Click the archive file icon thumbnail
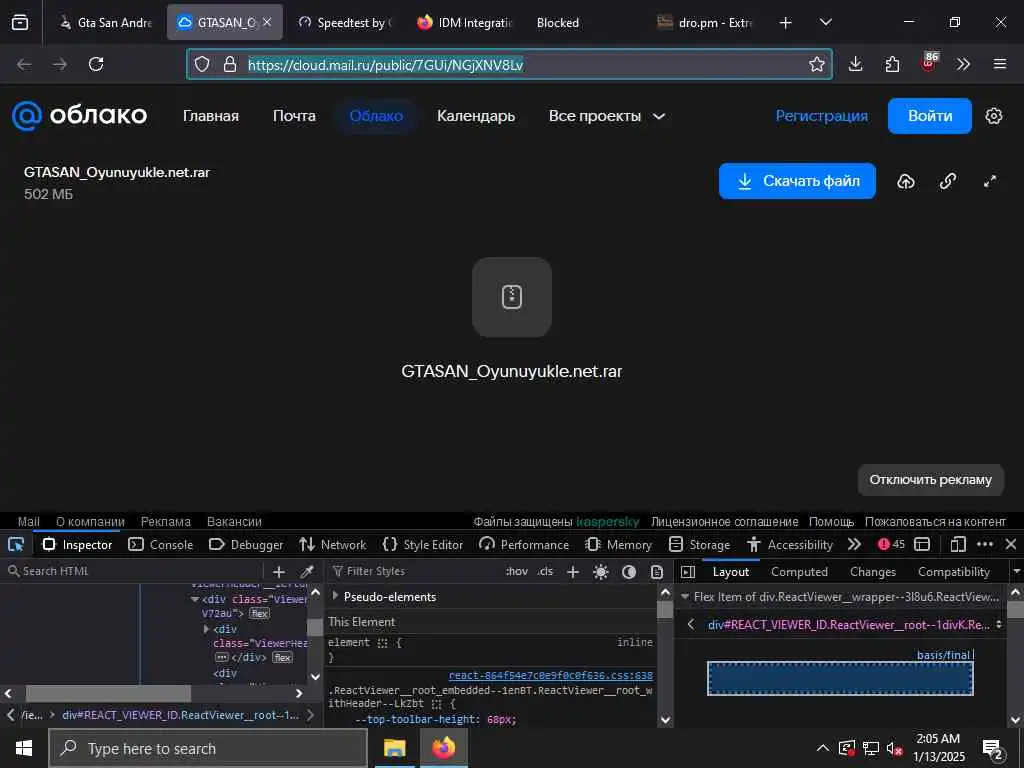 pyautogui.click(x=512, y=297)
